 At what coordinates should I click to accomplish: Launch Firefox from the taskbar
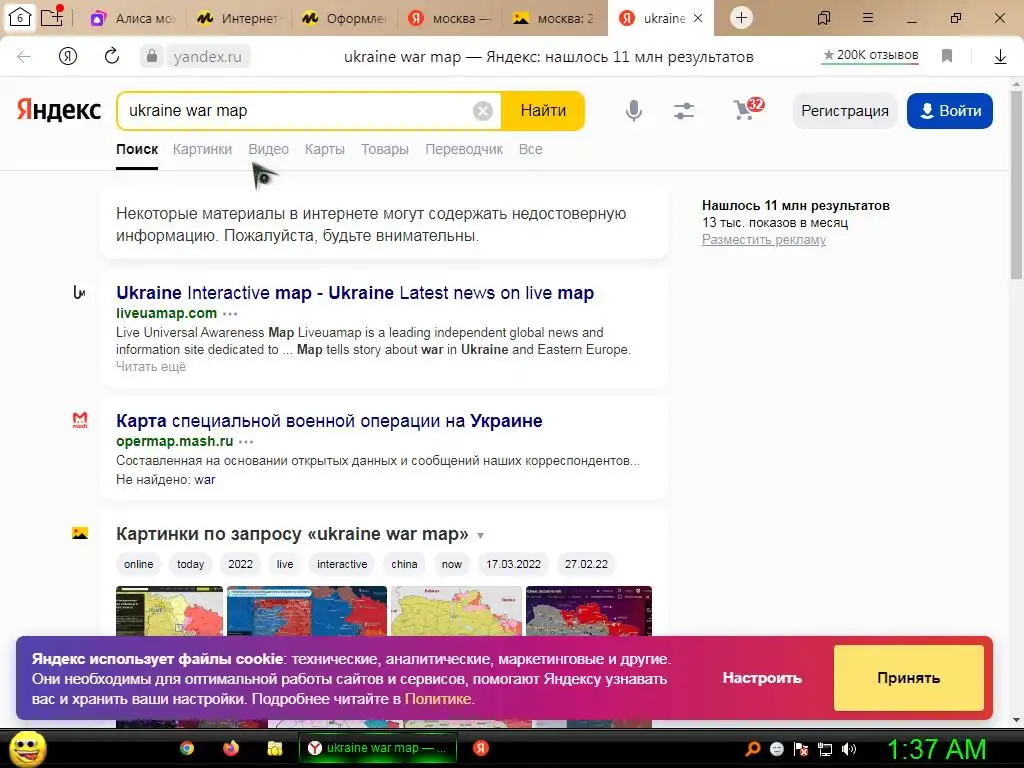231,748
